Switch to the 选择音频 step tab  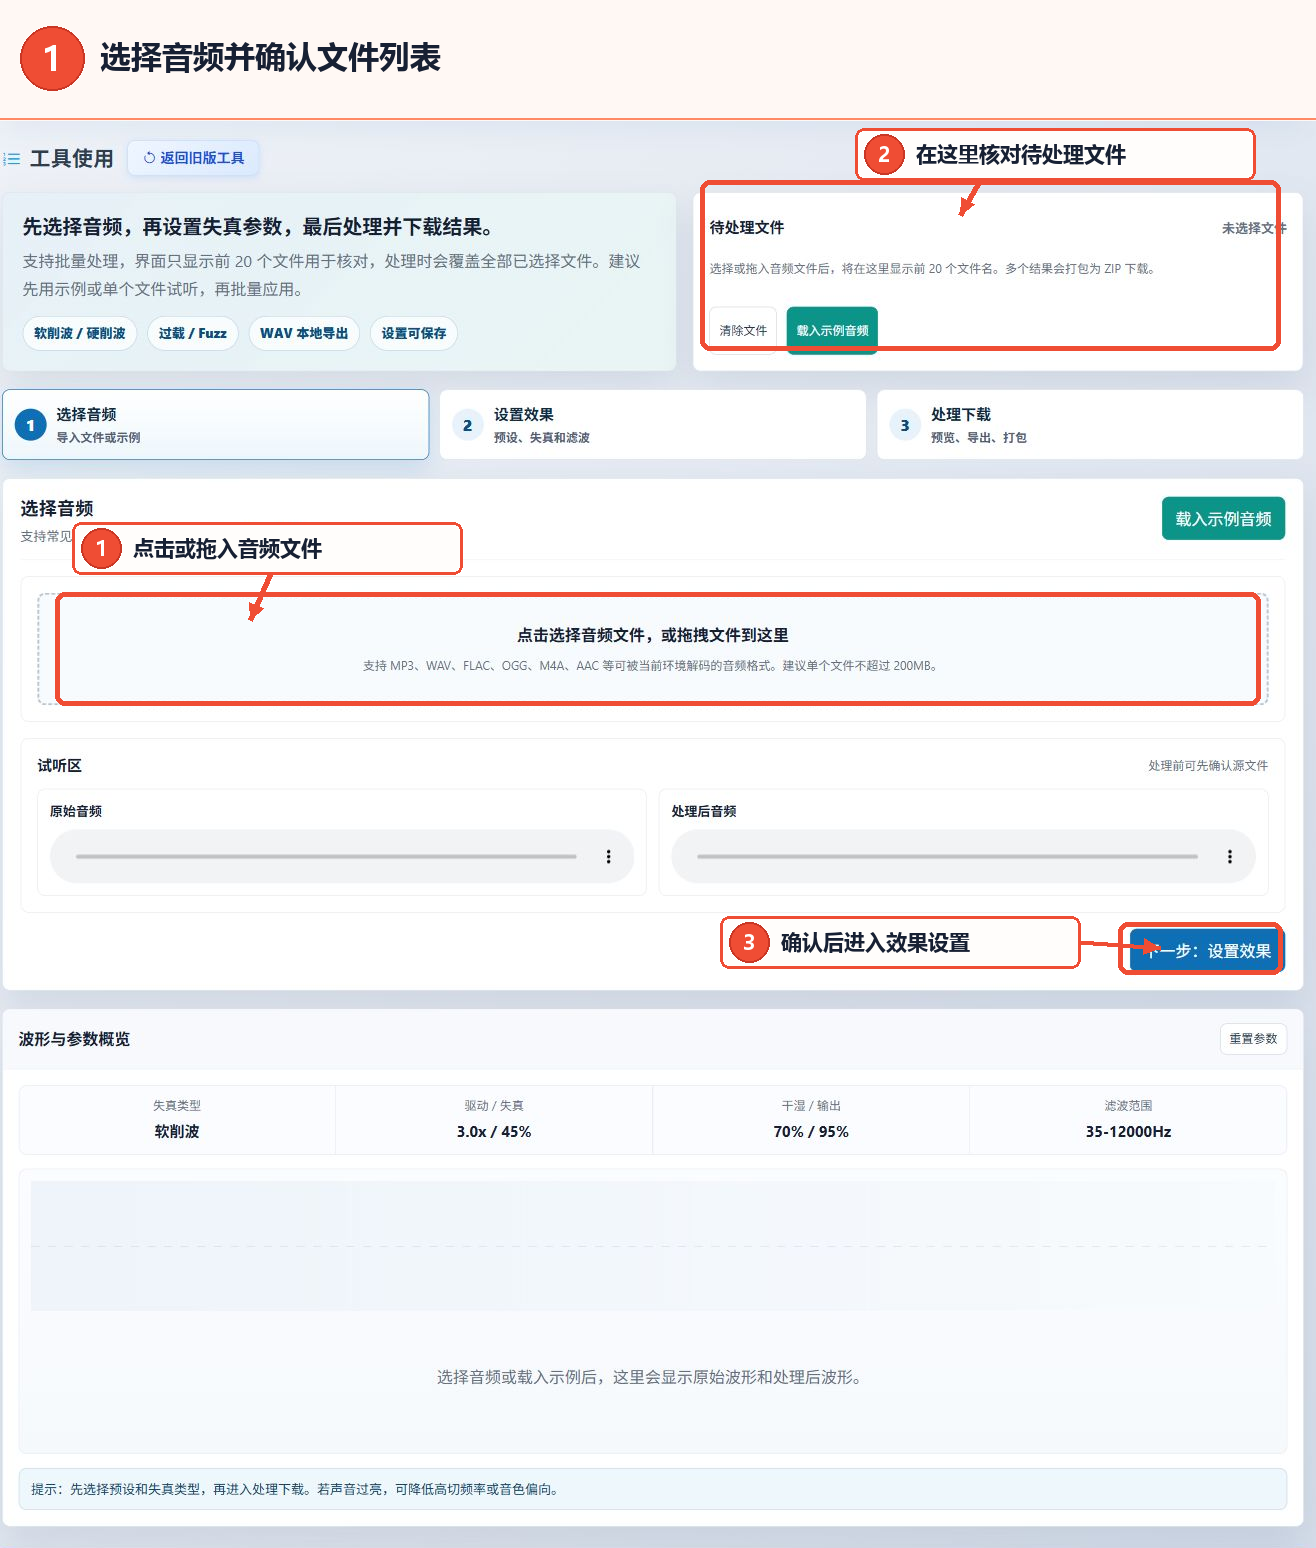[x=216, y=425]
